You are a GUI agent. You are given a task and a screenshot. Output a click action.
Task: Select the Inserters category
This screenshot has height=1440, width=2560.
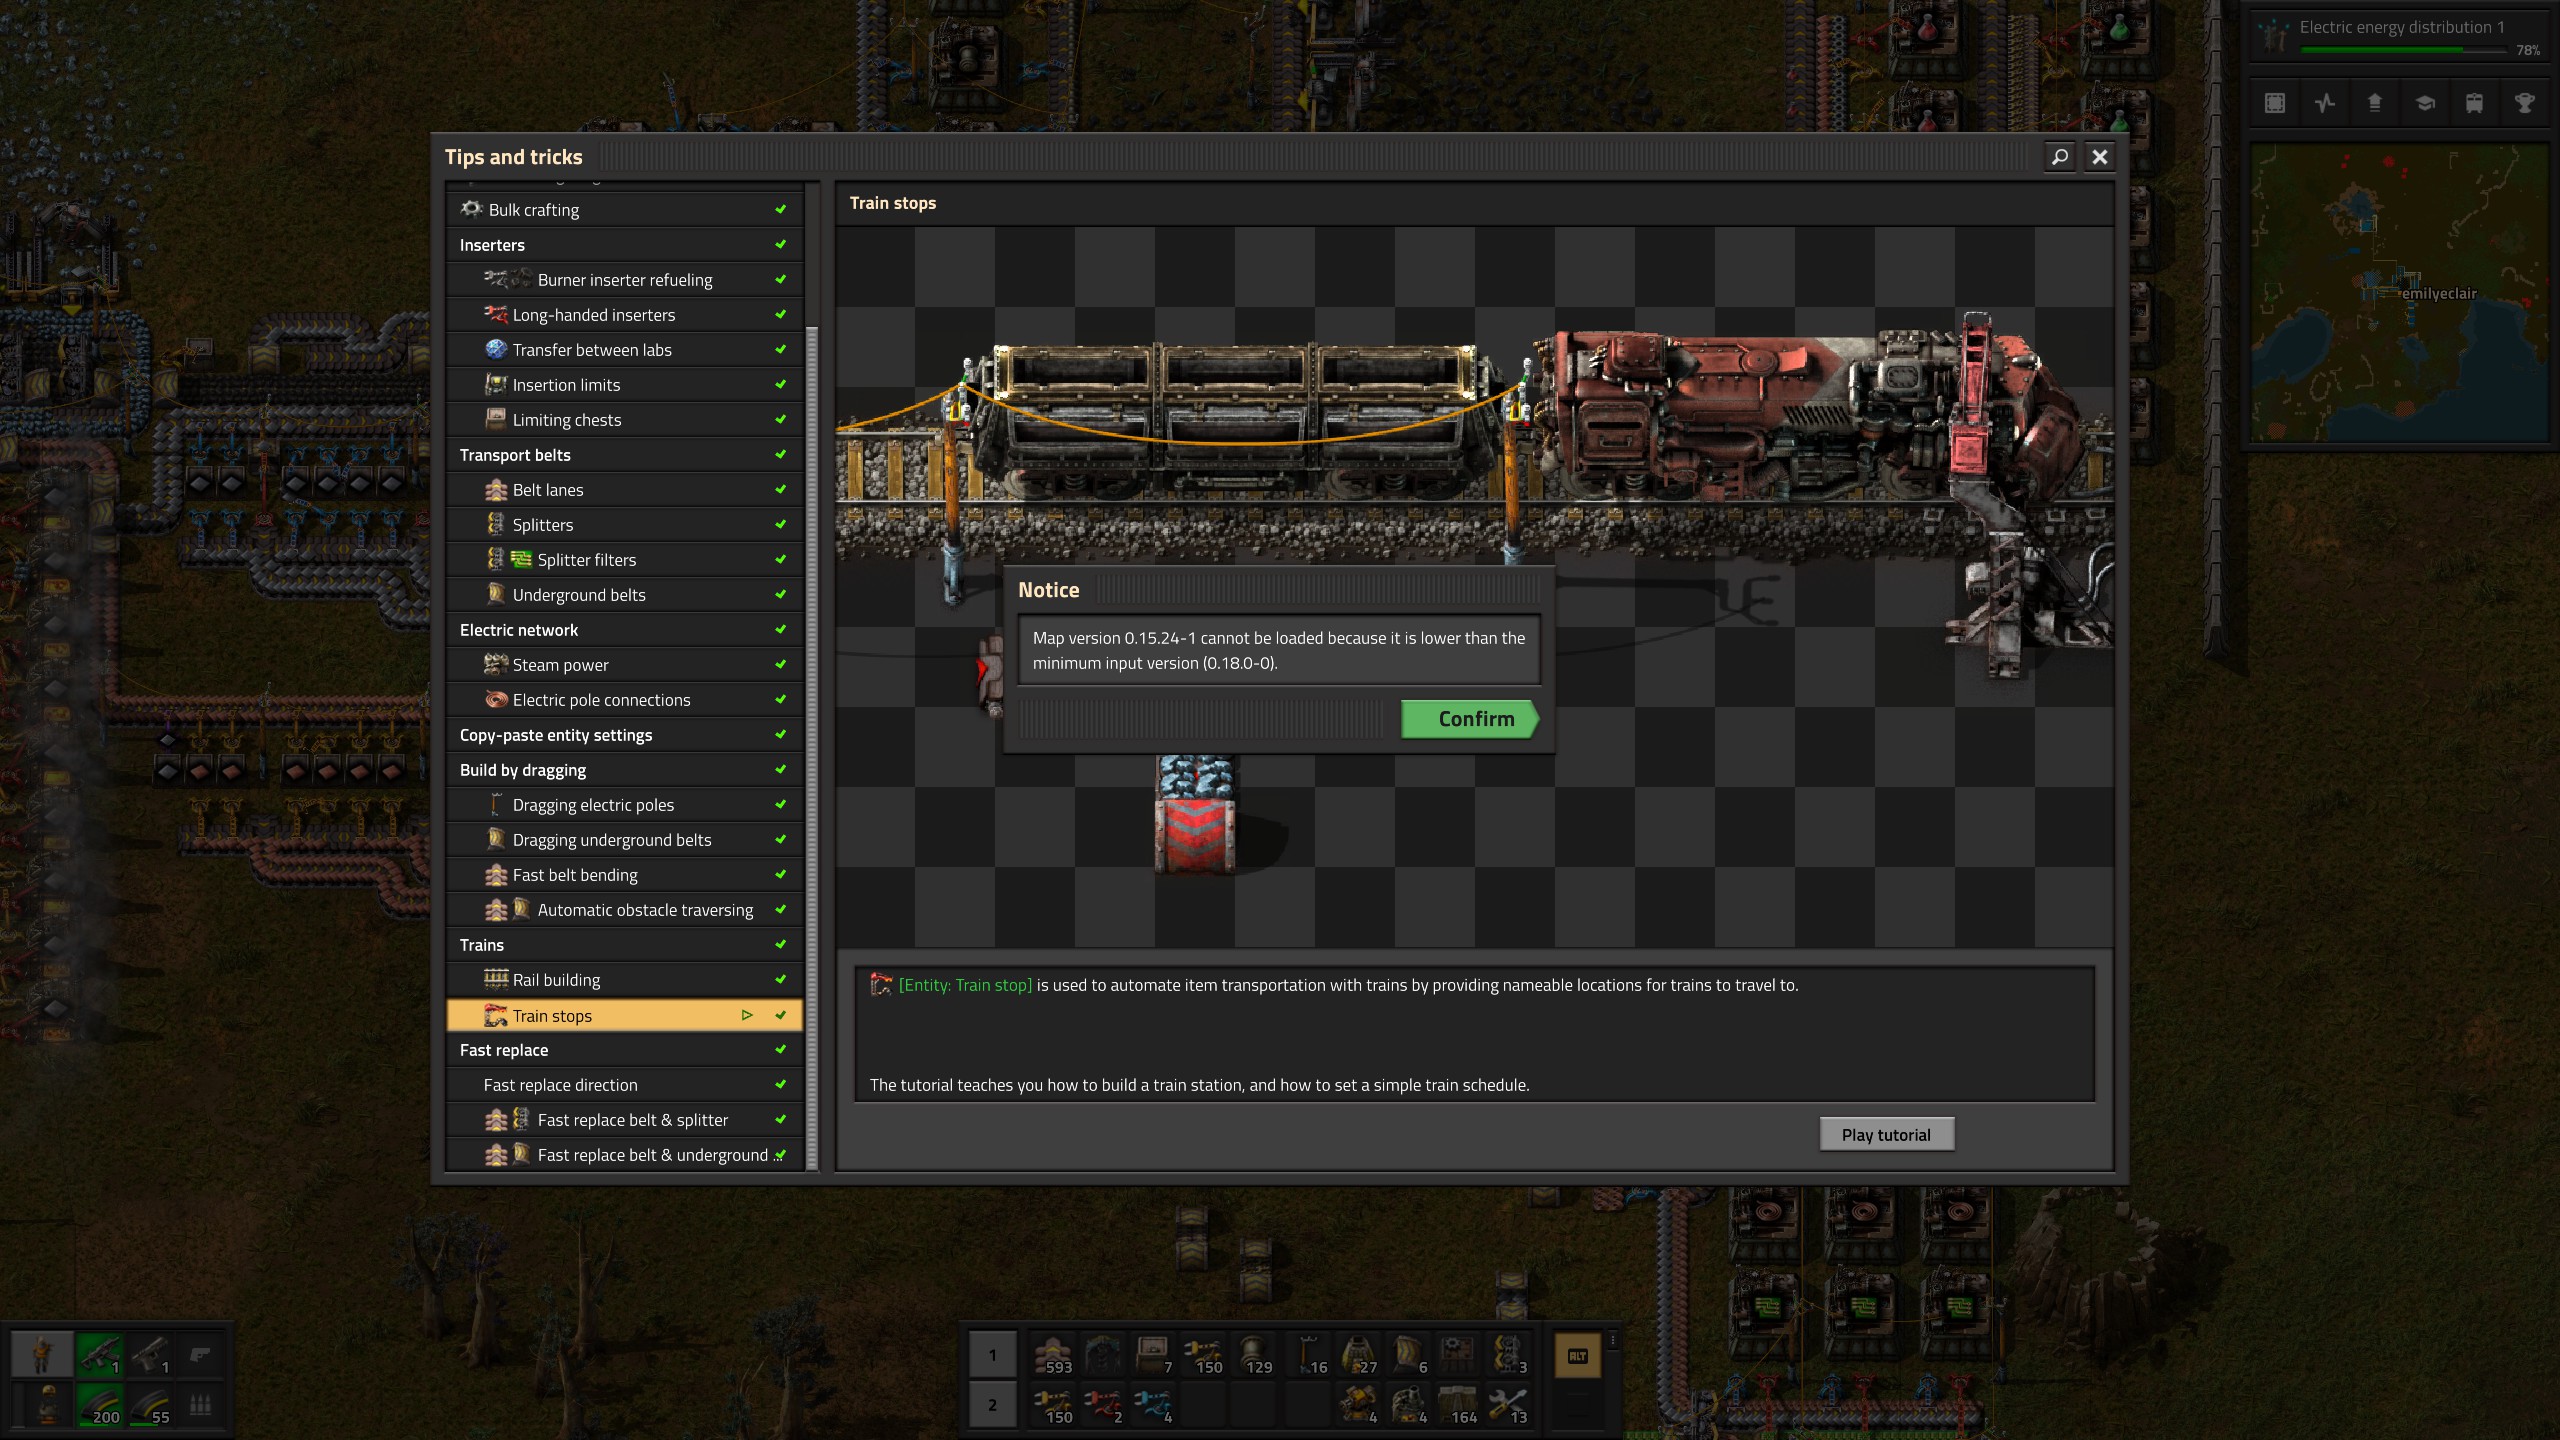(624, 245)
